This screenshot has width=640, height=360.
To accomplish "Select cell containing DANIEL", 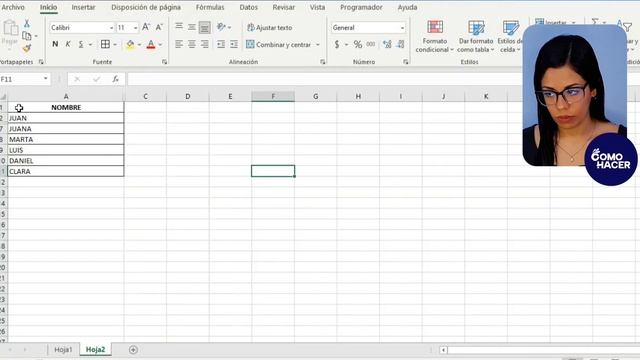I will click(66, 160).
